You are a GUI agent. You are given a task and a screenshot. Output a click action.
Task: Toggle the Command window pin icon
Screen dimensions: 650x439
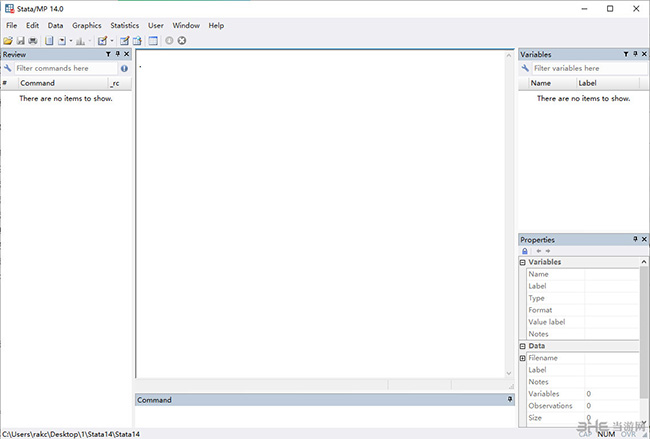510,399
